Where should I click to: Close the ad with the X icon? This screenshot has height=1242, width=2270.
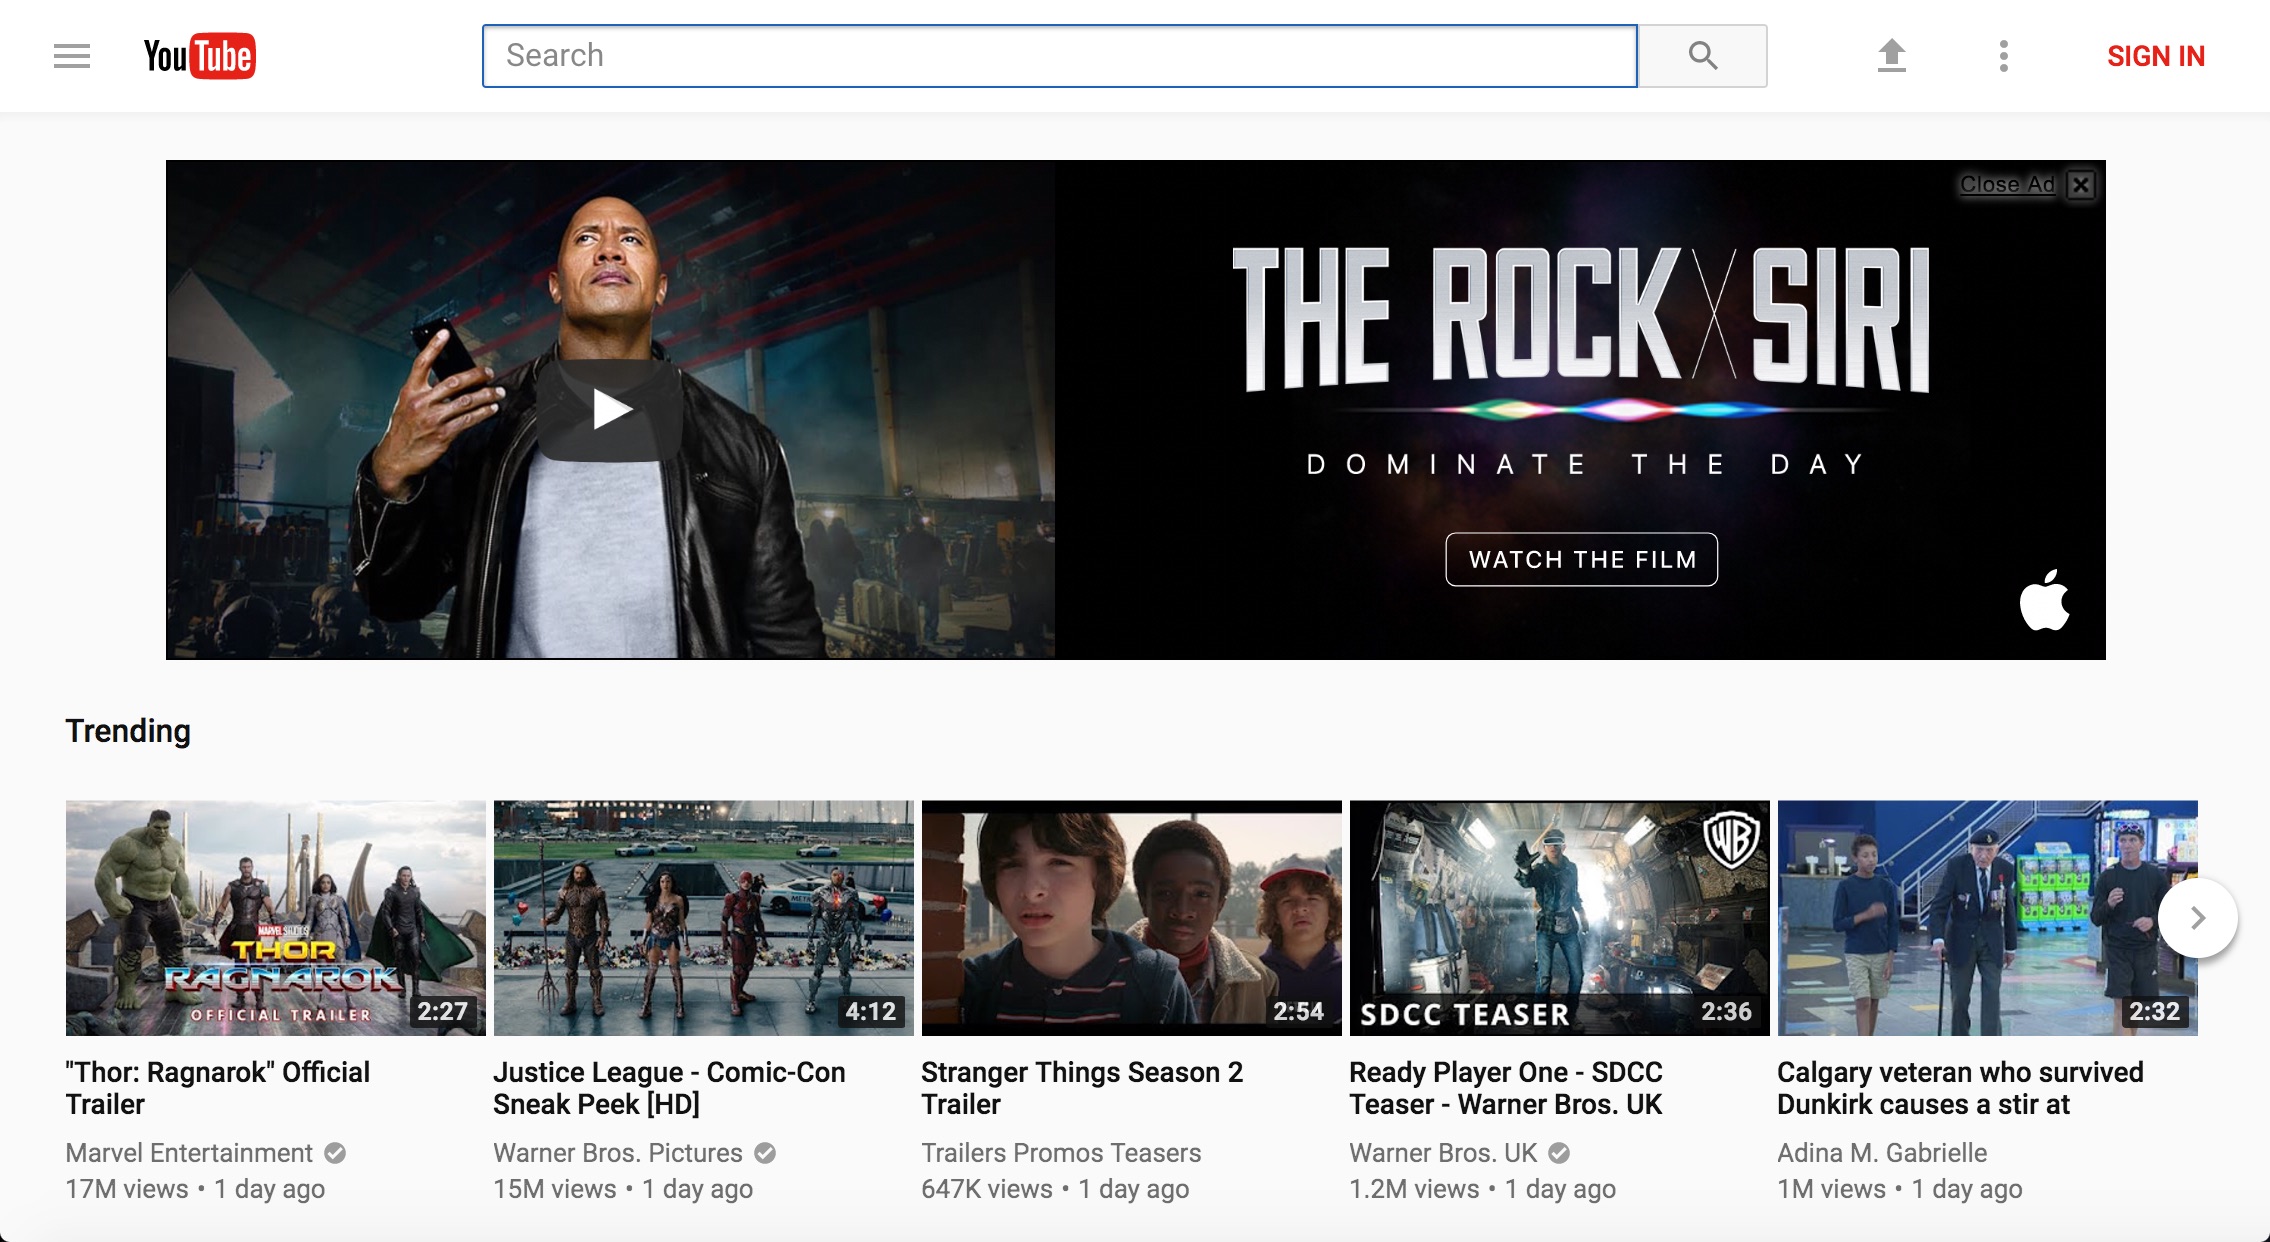click(x=2081, y=185)
